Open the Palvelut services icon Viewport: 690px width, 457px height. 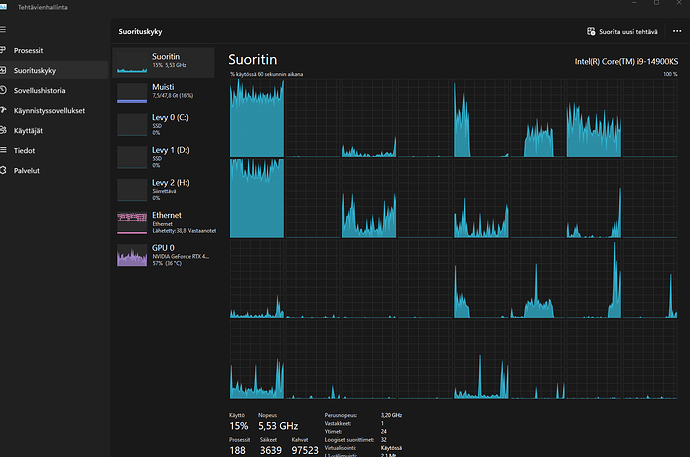pos(4,170)
